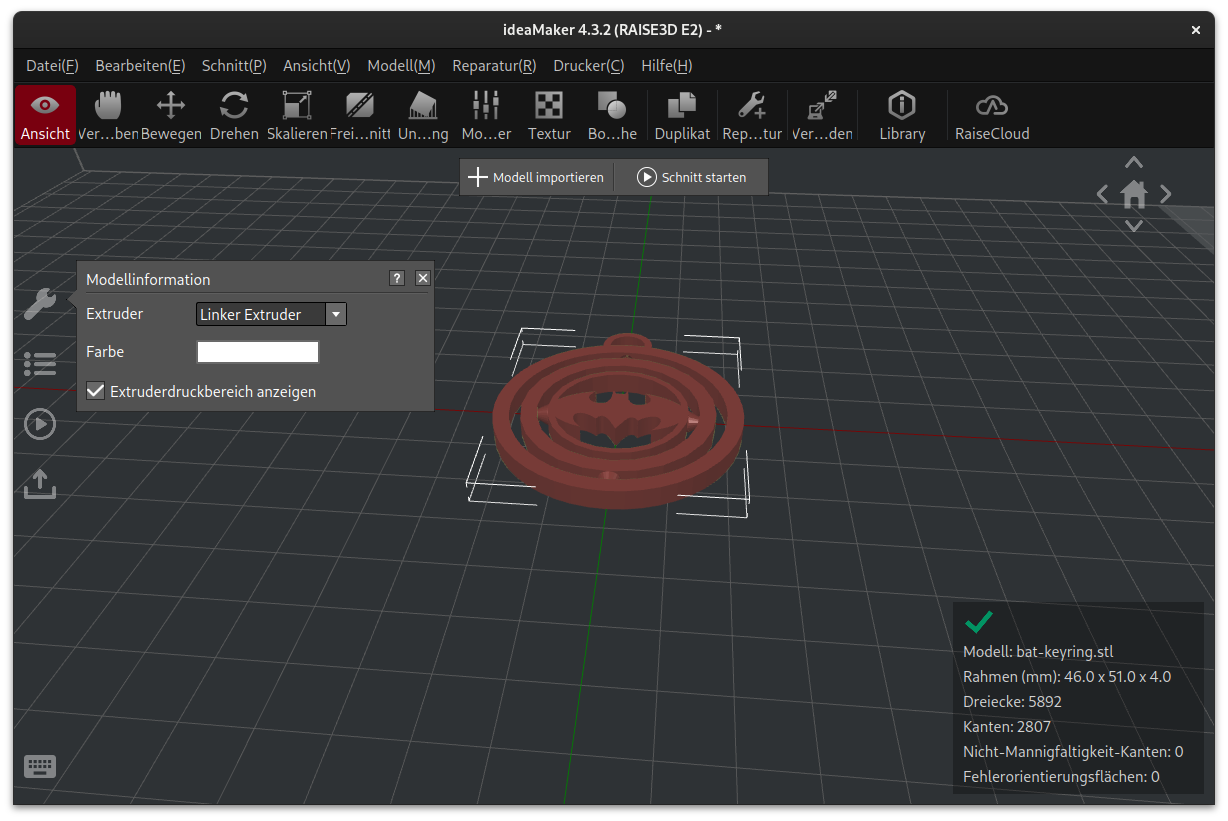This screenshot has width=1228, height=821.
Task: Click the upload icon in left sidebar
Action: point(40,484)
